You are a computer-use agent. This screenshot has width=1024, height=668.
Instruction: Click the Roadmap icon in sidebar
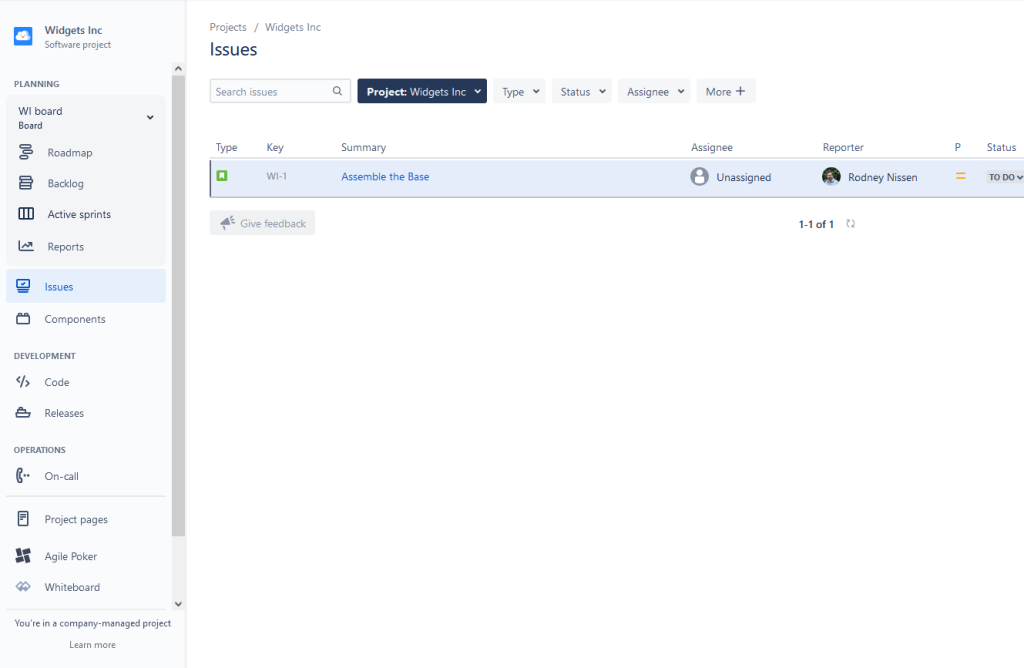coord(26,153)
